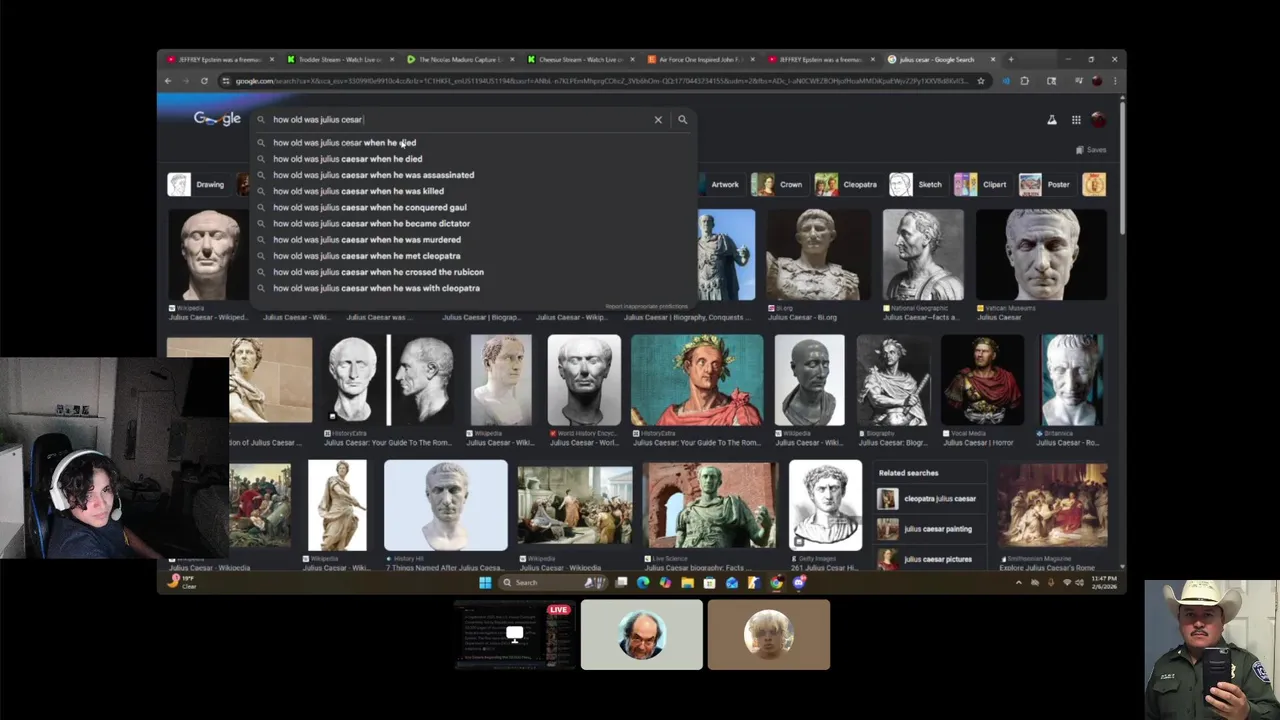Select suggestion 'when he was murdered'
This screenshot has width=1280, height=720.
367,239
